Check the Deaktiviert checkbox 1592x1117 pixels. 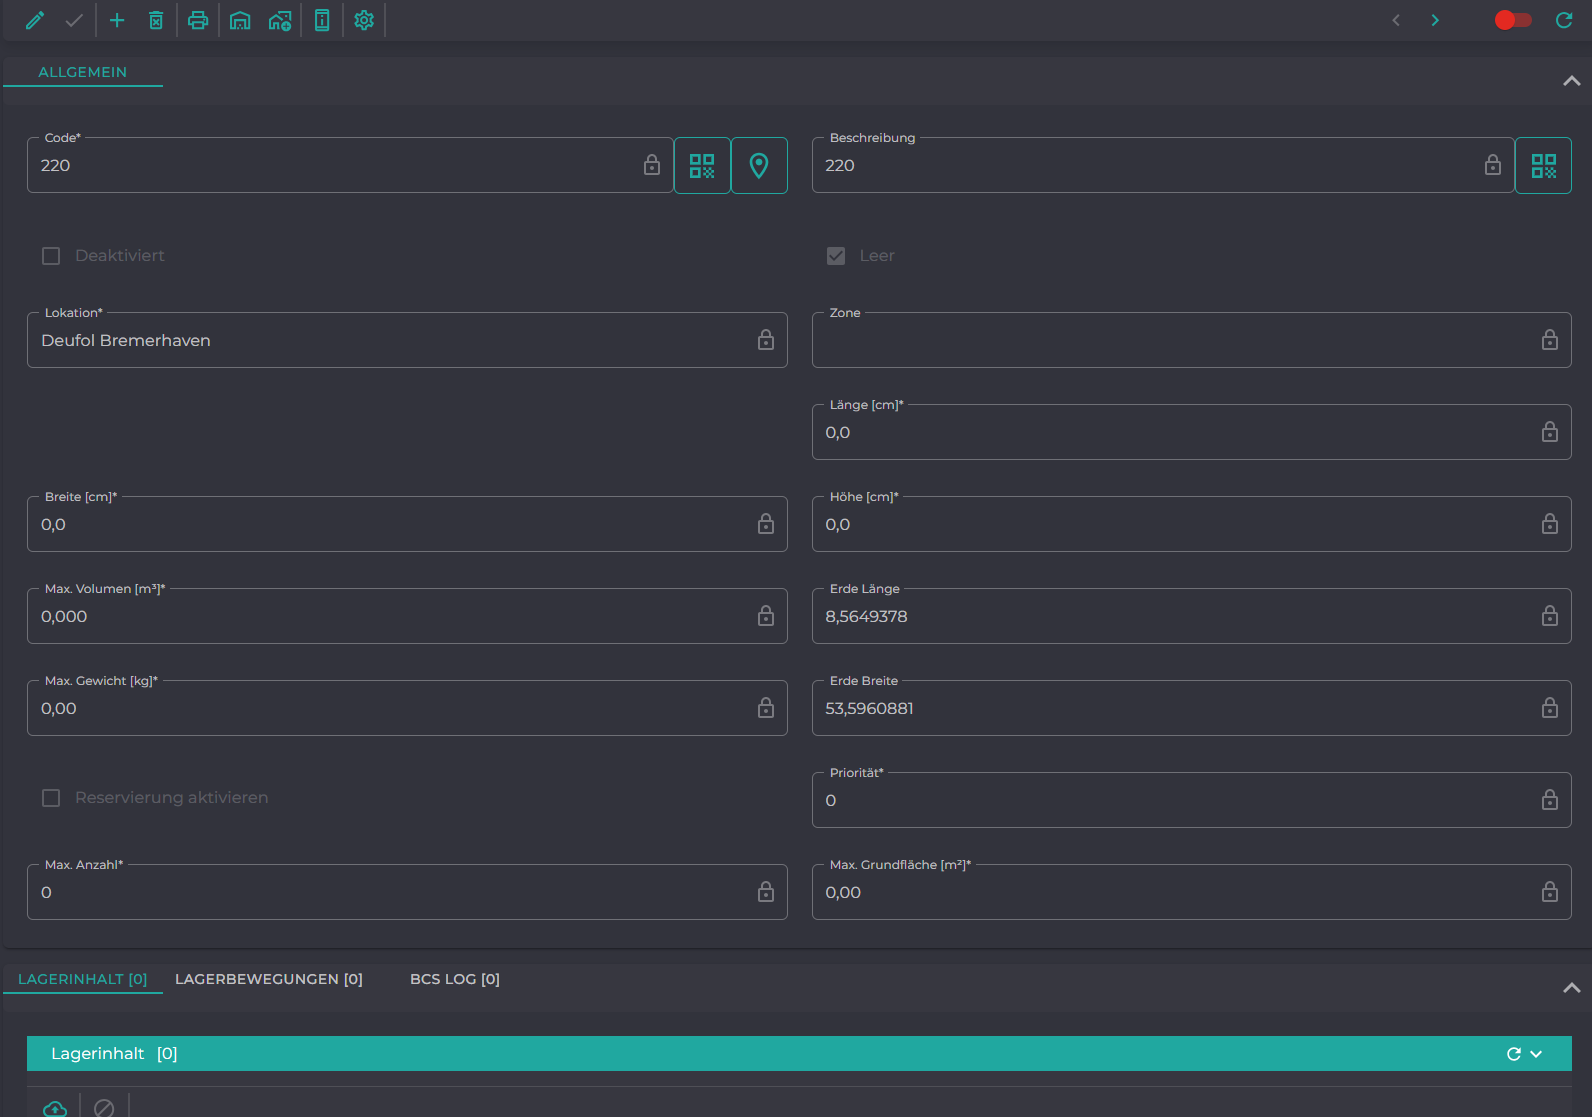tap(51, 256)
